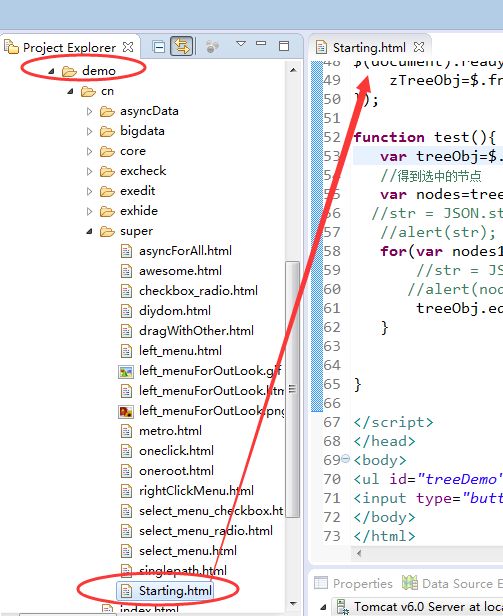The width and height of the screenshot is (503, 616).
Task: Click the asyncData folder icon
Action: [107, 112]
